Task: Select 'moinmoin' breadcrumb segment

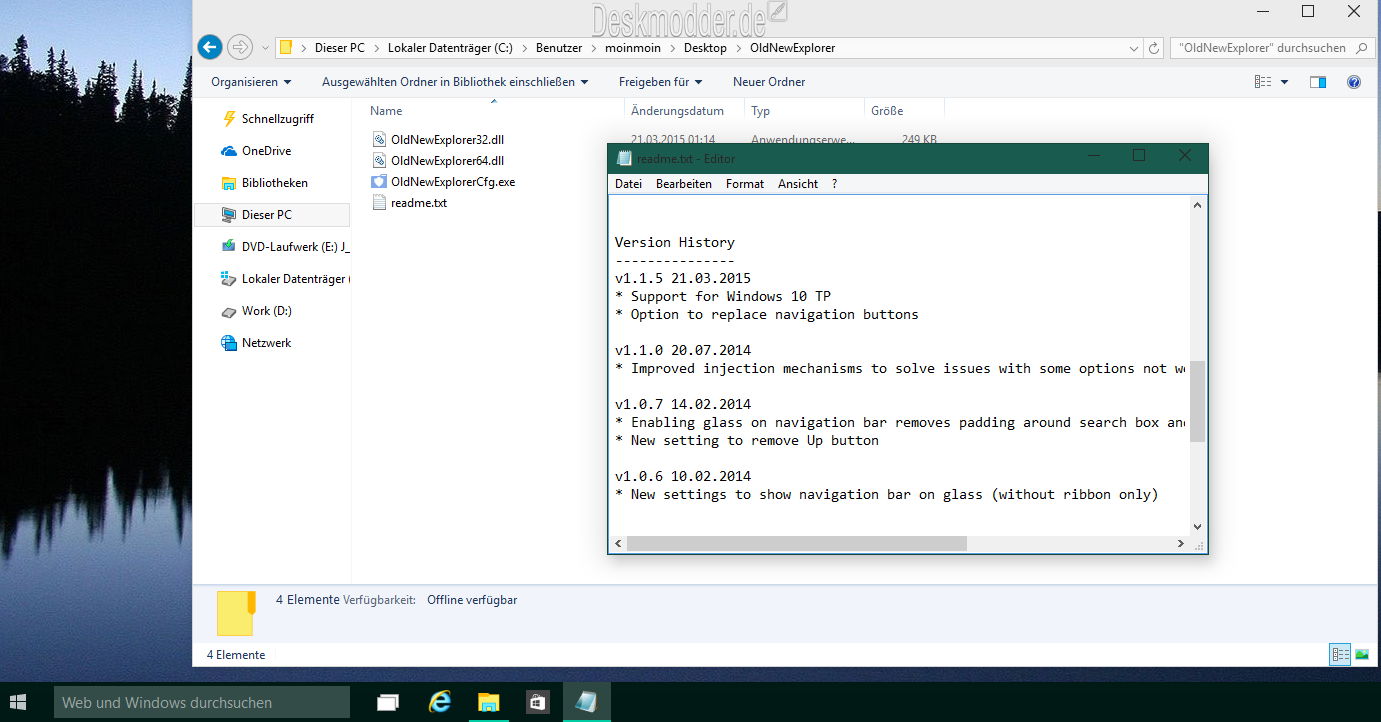Action: (634, 48)
